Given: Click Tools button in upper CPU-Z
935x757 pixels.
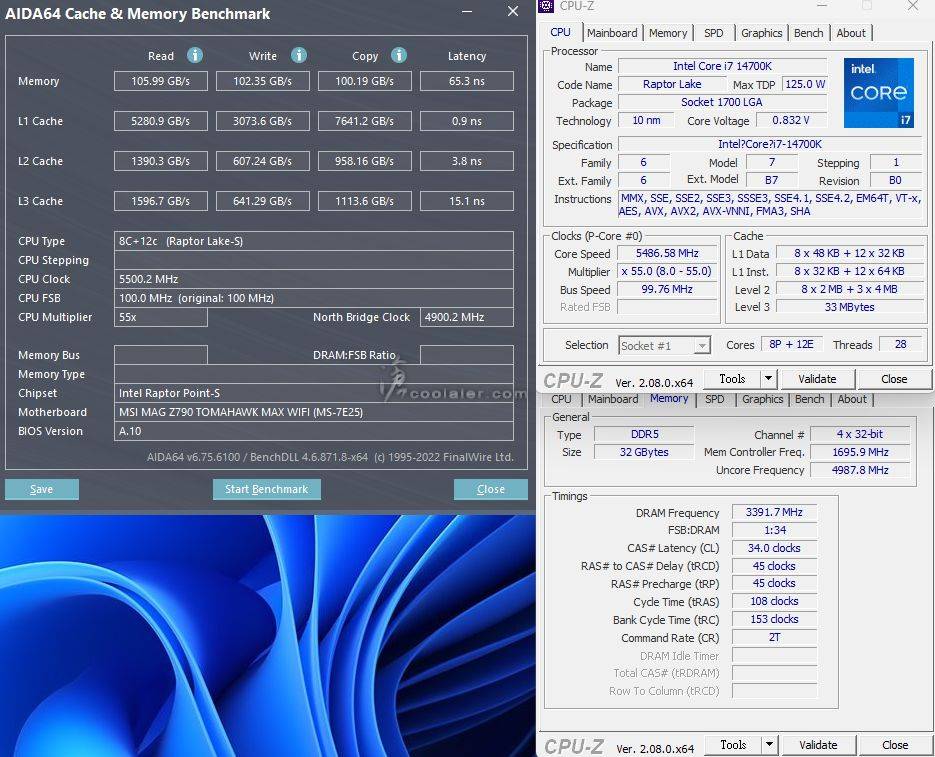Looking at the screenshot, I should pos(732,379).
